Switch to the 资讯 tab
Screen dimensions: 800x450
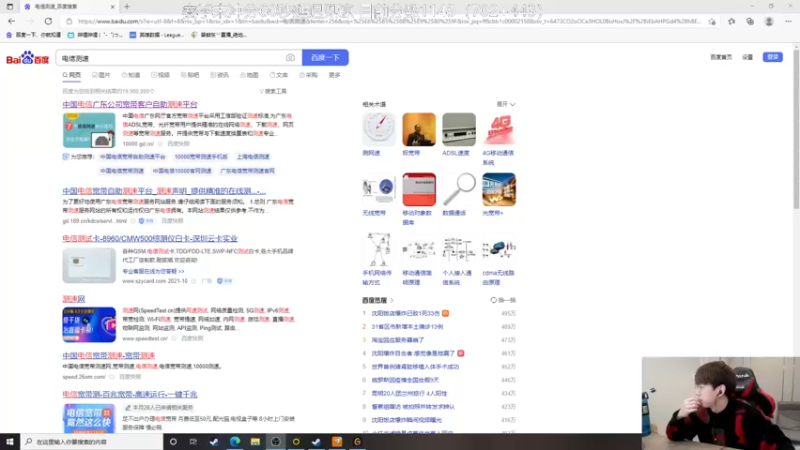[x=219, y=75]
